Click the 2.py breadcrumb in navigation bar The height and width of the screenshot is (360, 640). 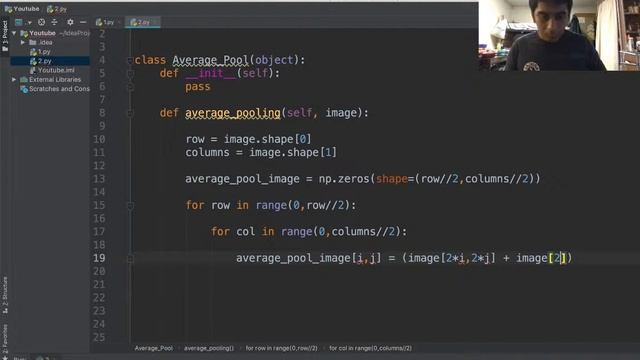point(57,9)
